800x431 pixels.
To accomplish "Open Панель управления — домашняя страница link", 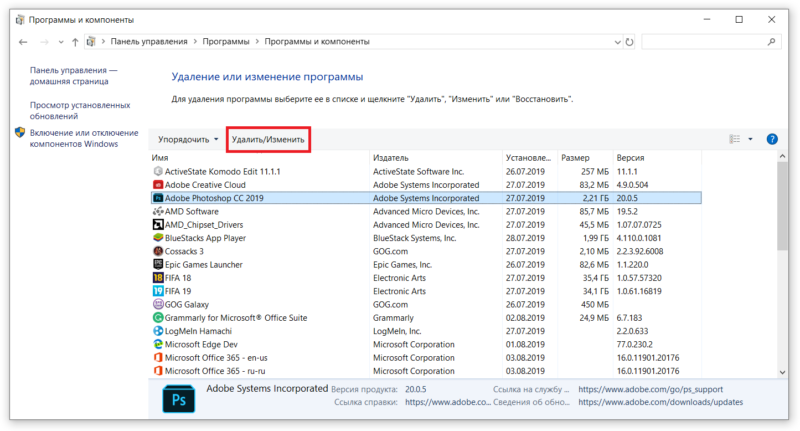I will pos(73,75).
